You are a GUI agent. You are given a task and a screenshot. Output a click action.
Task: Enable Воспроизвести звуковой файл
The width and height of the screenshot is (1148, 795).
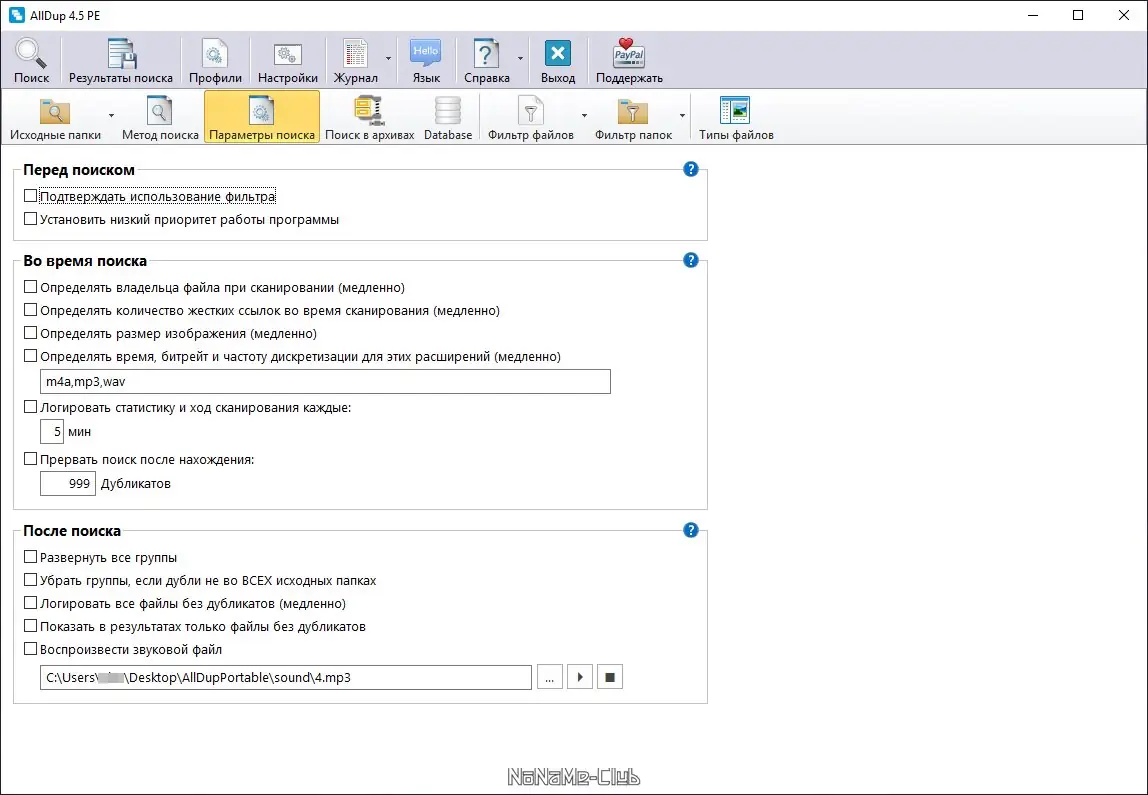click(30, 649)
